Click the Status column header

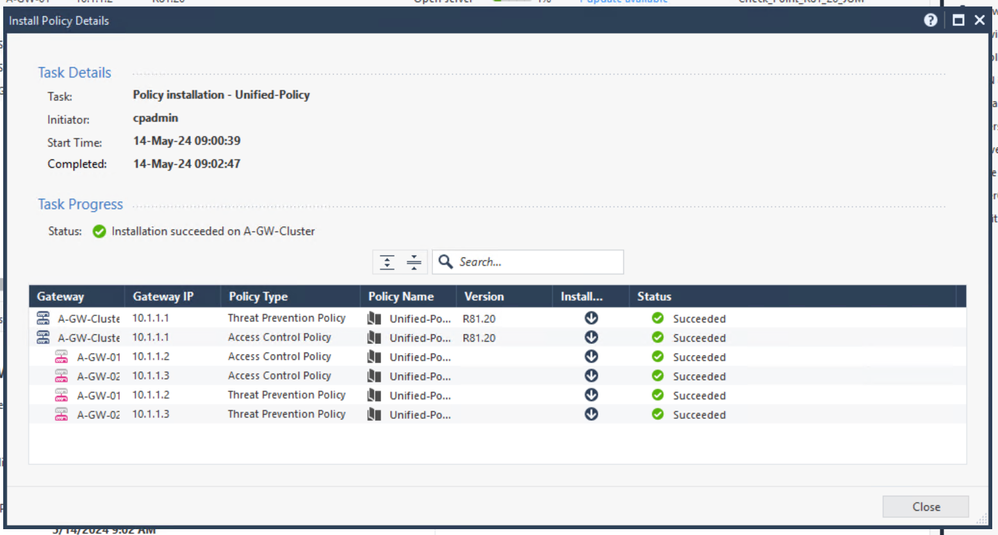[x=655, y=296]
